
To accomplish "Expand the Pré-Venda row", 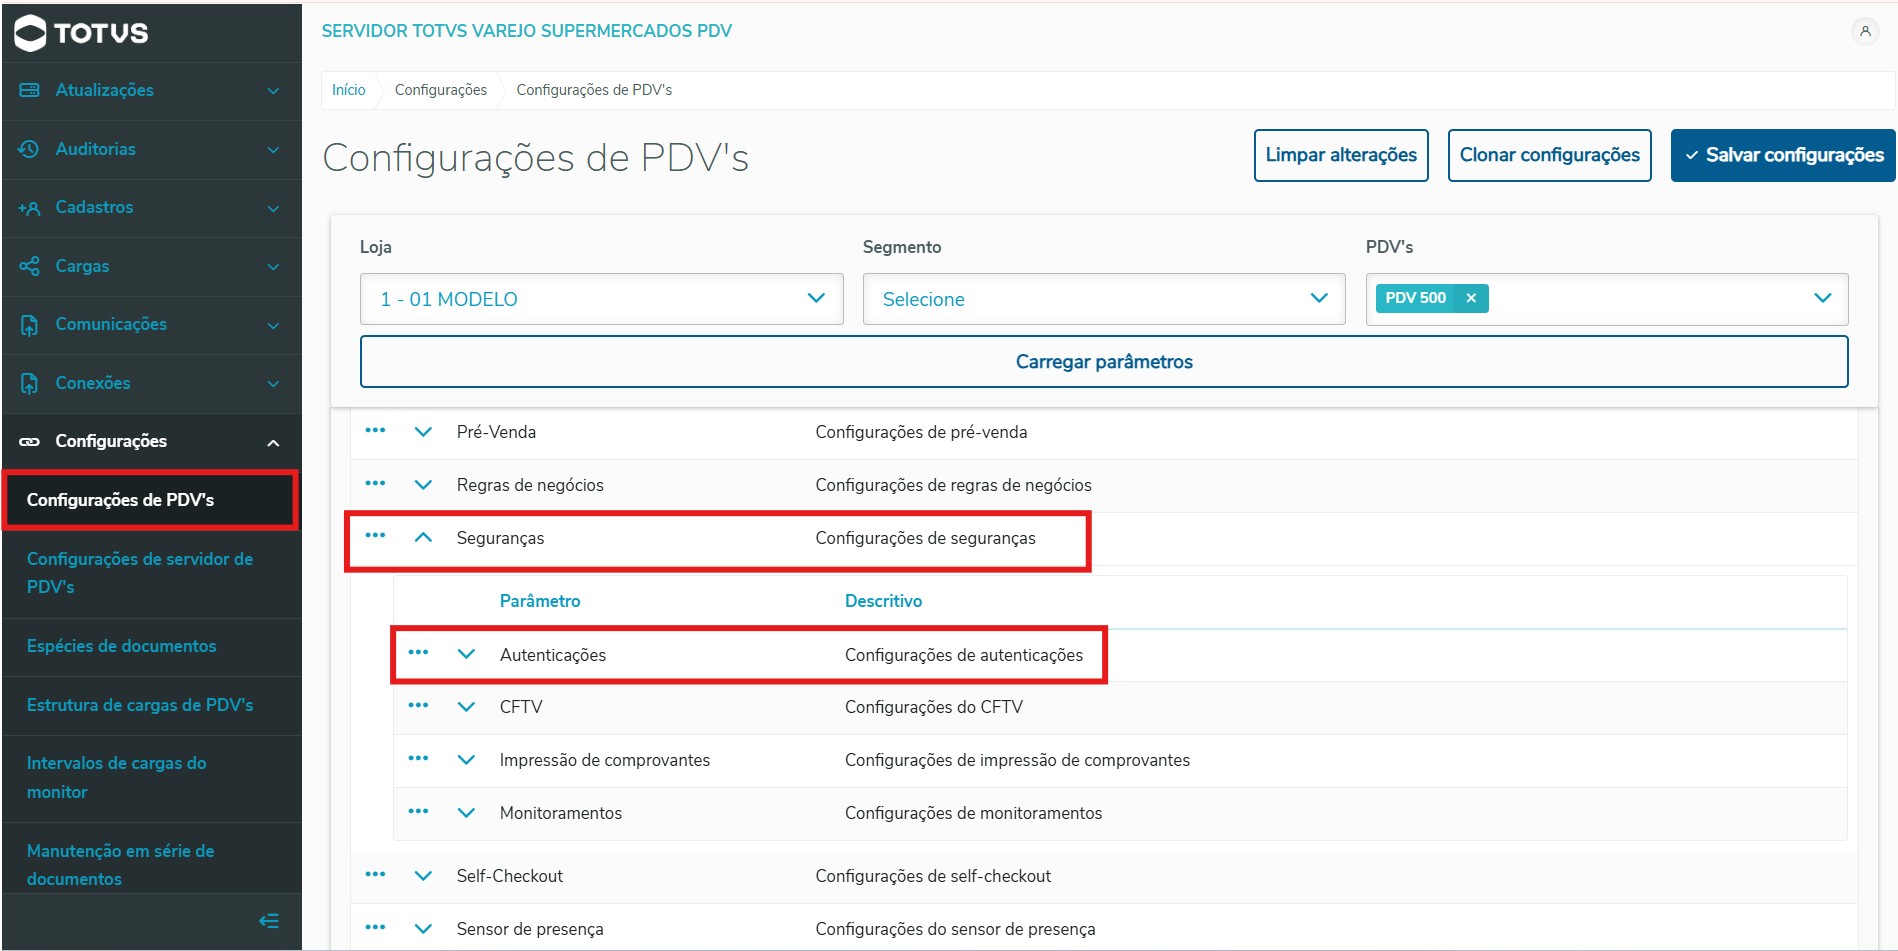I will pyautogui.click(x=423, y=432).
